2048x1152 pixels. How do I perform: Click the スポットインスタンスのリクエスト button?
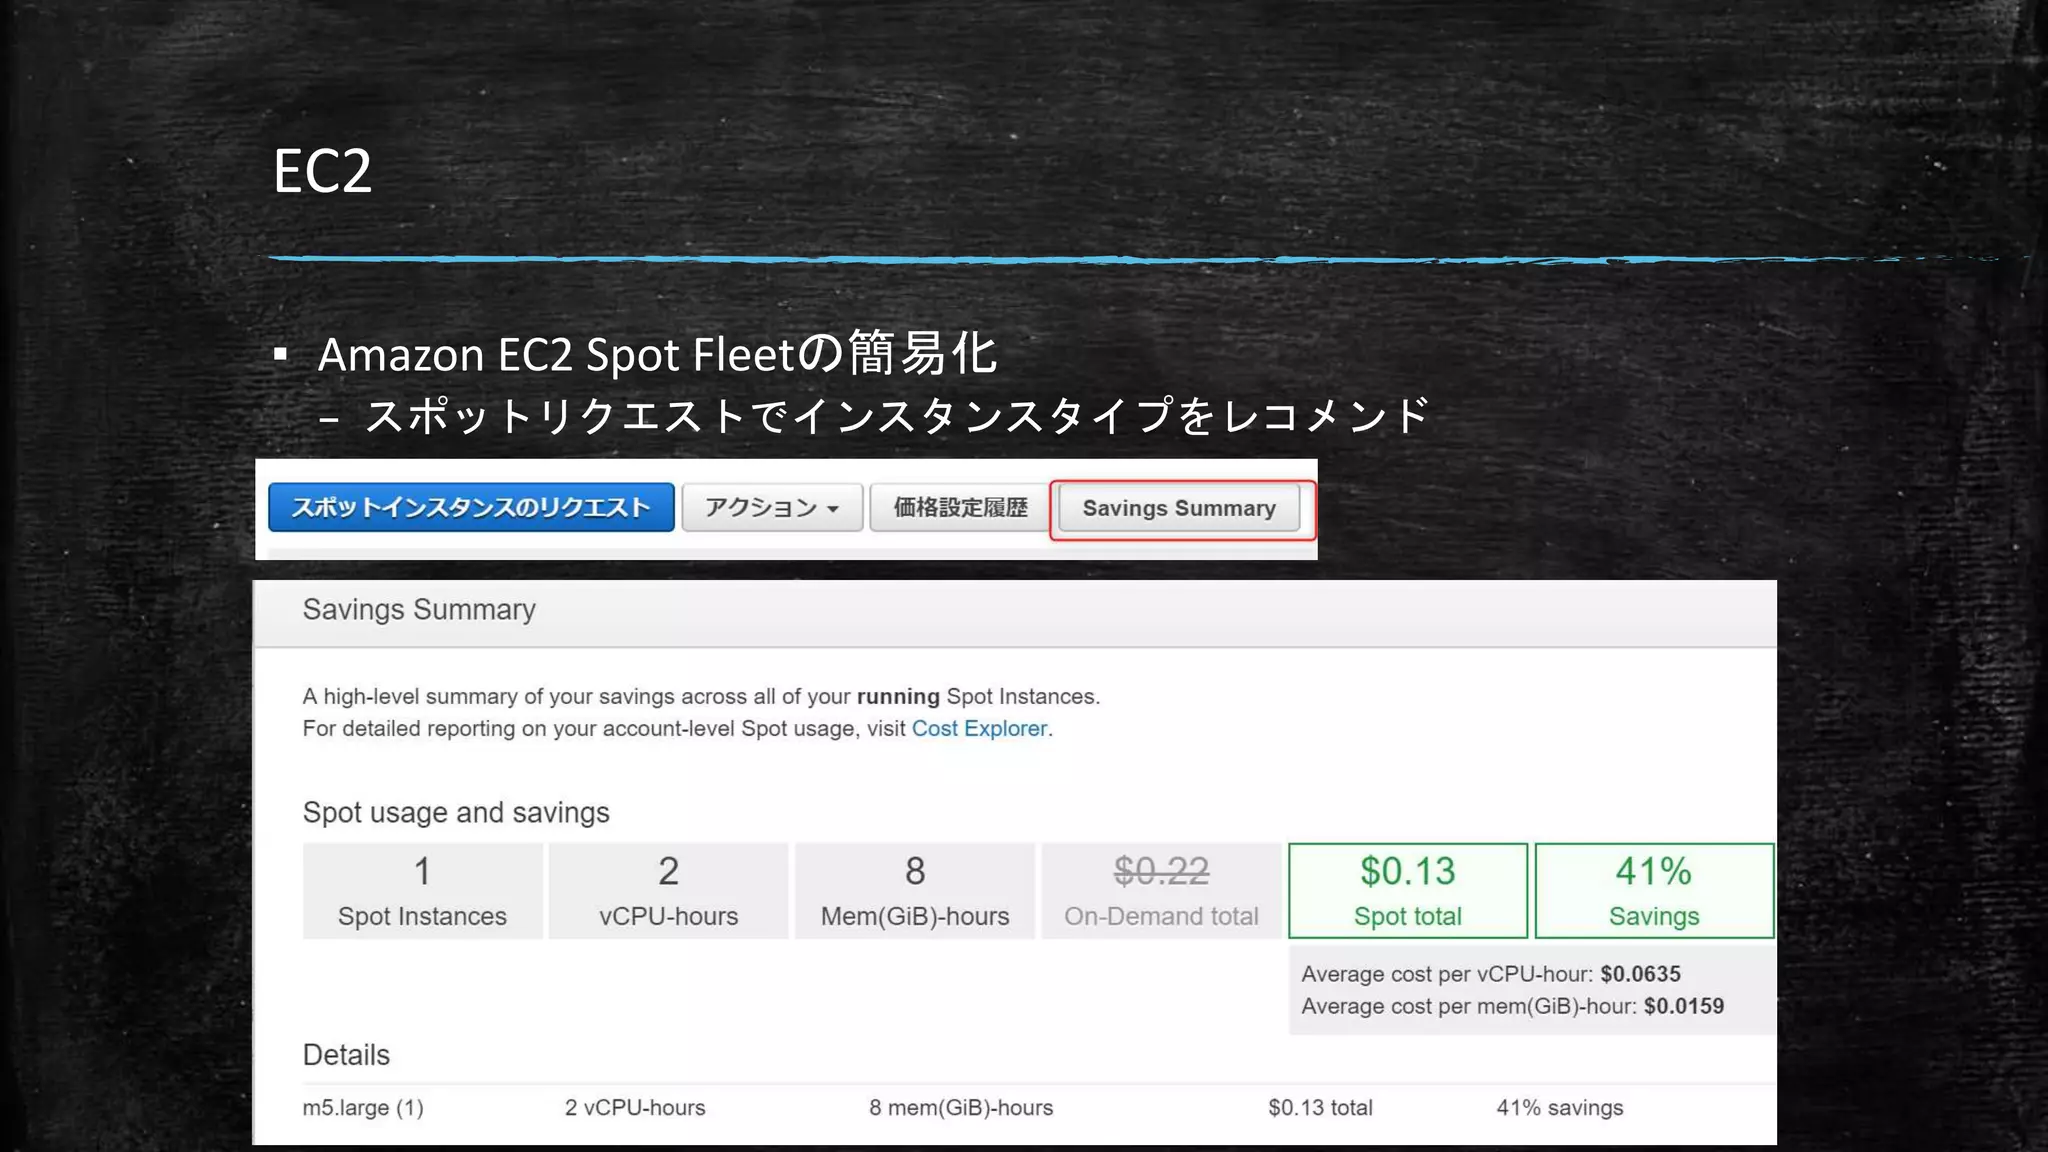pos(471,508)
